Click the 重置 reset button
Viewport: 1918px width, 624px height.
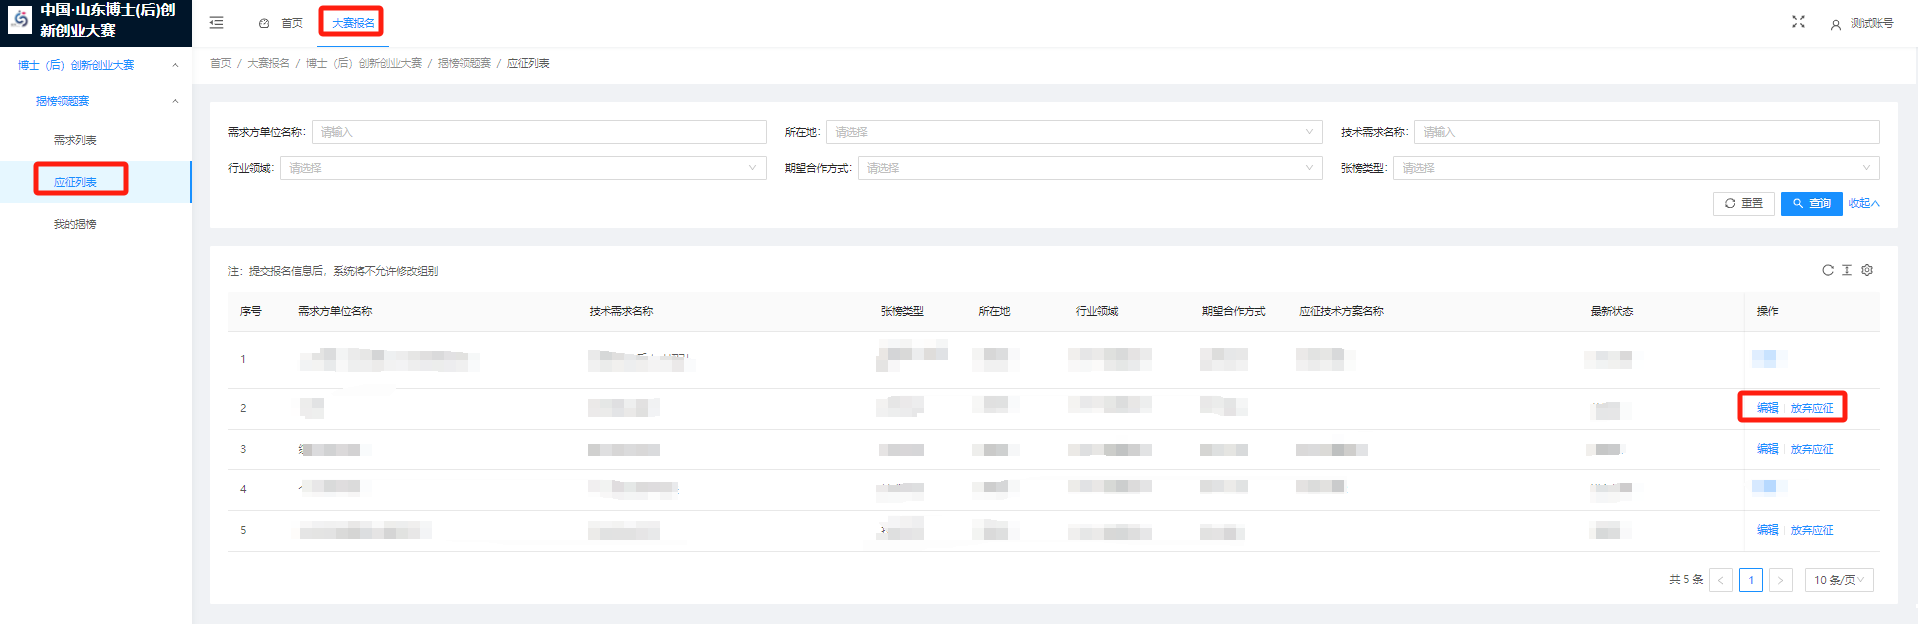(x=1743, y=203)
